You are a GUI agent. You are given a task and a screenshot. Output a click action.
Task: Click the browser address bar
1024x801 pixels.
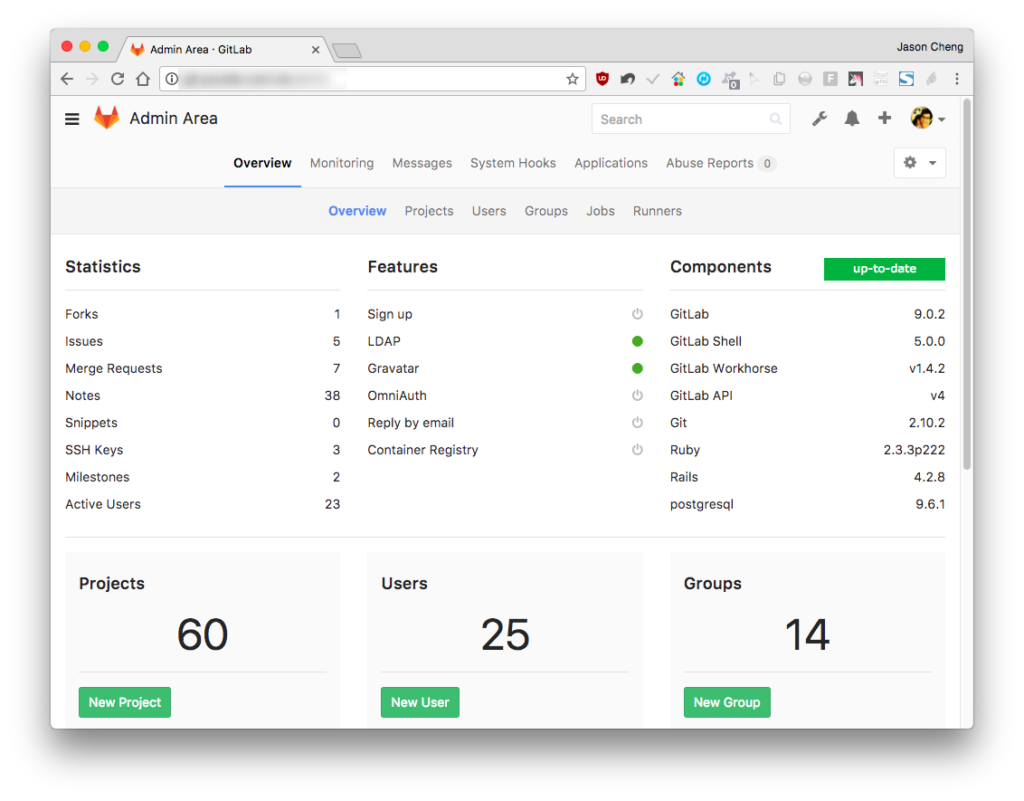[x=372, y=79]
